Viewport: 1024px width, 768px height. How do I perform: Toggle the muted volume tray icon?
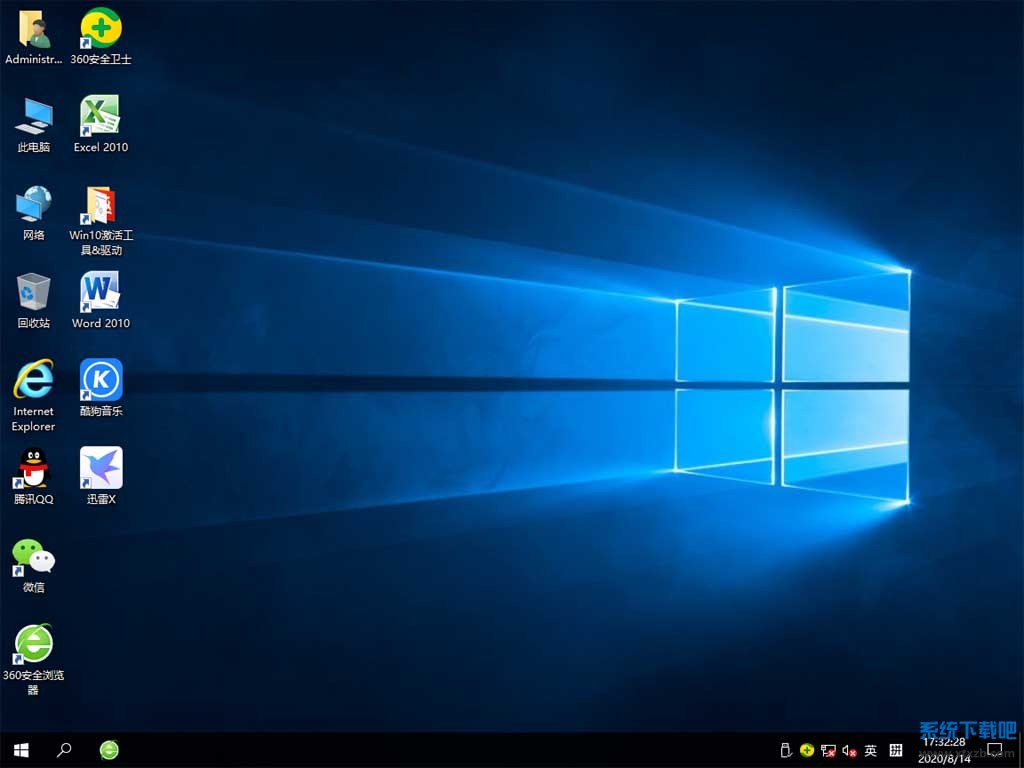tap(849, 750)
